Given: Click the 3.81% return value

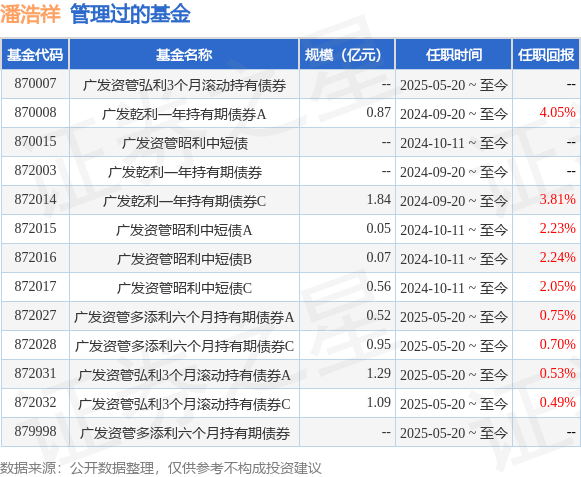Looking at the screenshot, I should 557,199.
